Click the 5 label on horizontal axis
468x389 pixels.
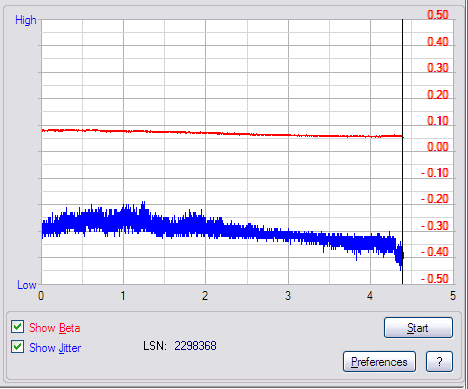pos(453,296)
